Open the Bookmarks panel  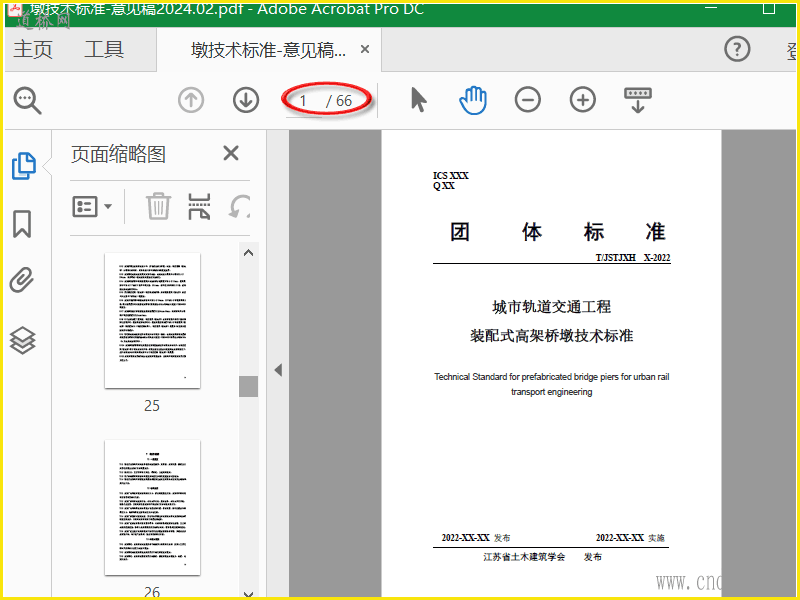pos(22,224)
